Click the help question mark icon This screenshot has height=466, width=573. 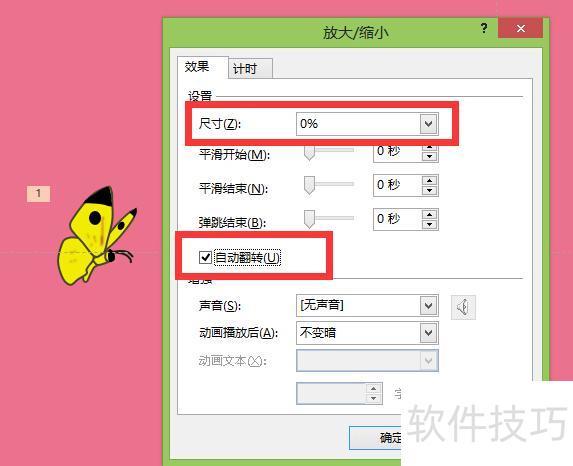[484, 28]
